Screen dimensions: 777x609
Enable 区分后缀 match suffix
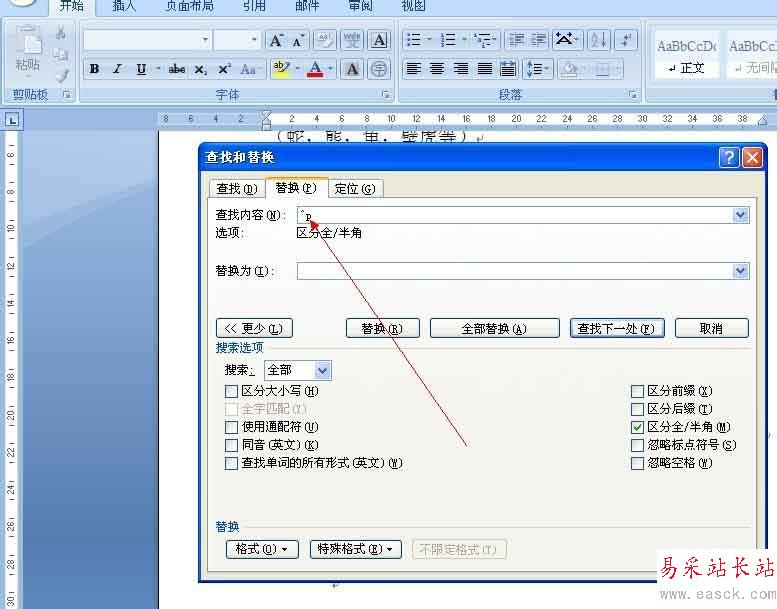637,409
